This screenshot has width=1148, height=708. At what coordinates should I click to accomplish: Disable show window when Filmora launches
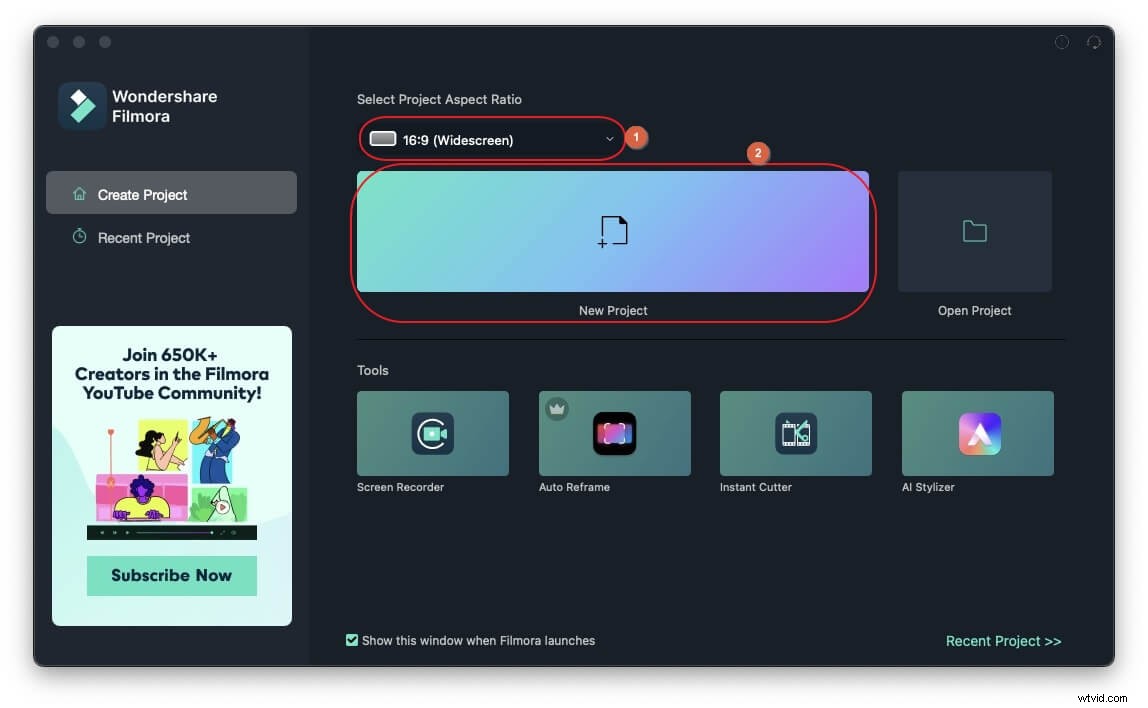[352, 639]
